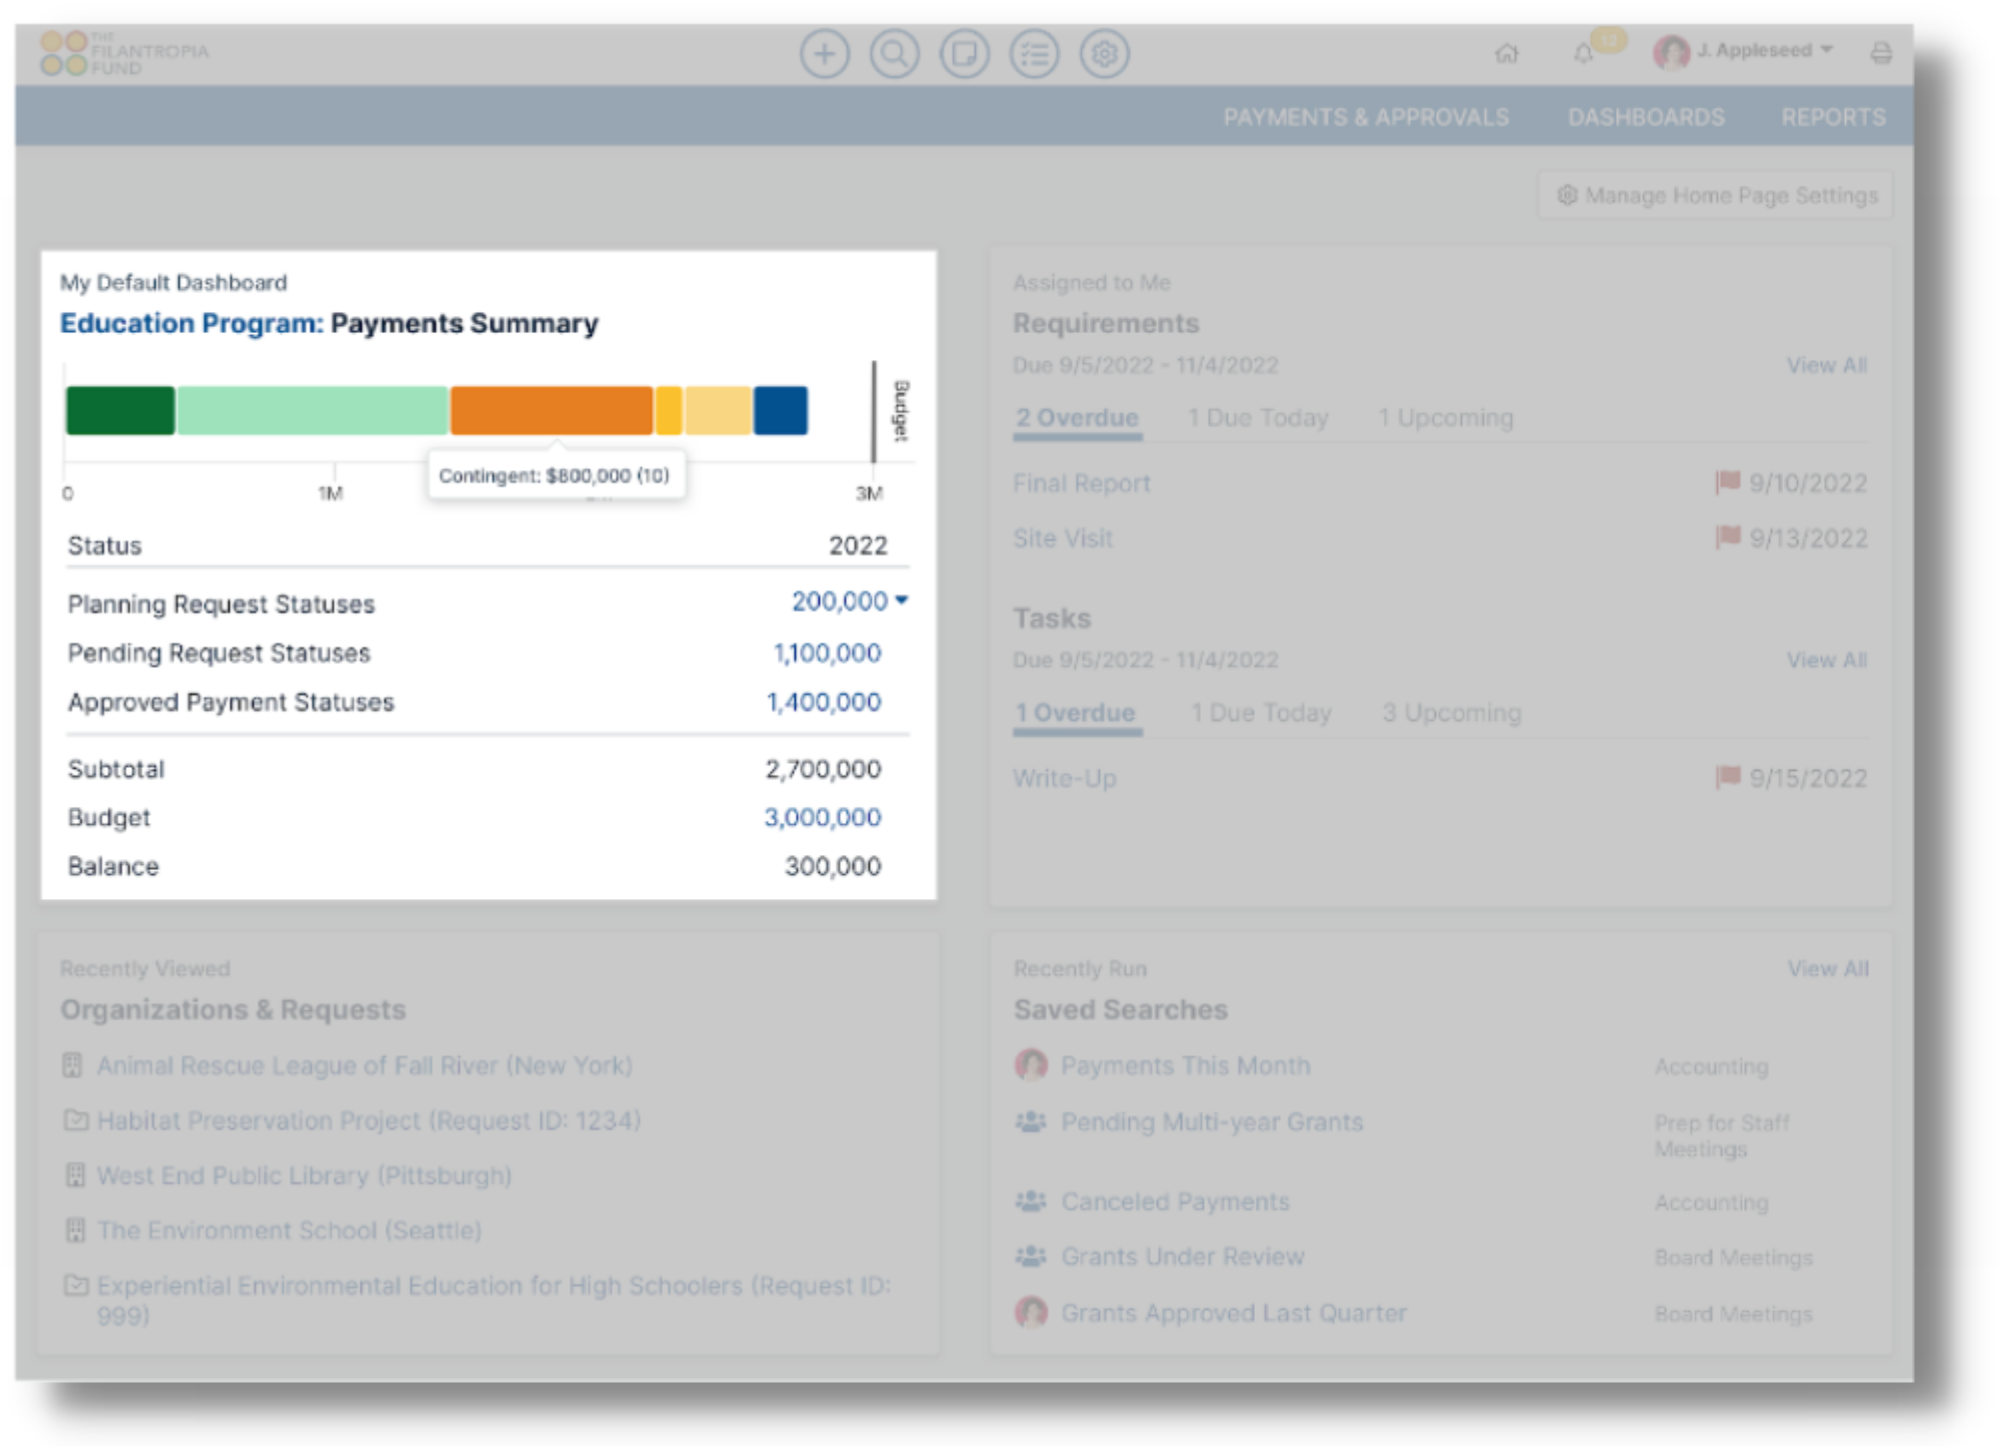Click the orange Contingent bar segment
The height and width of the screenshot is (1446, 2000).
[551, 411]
